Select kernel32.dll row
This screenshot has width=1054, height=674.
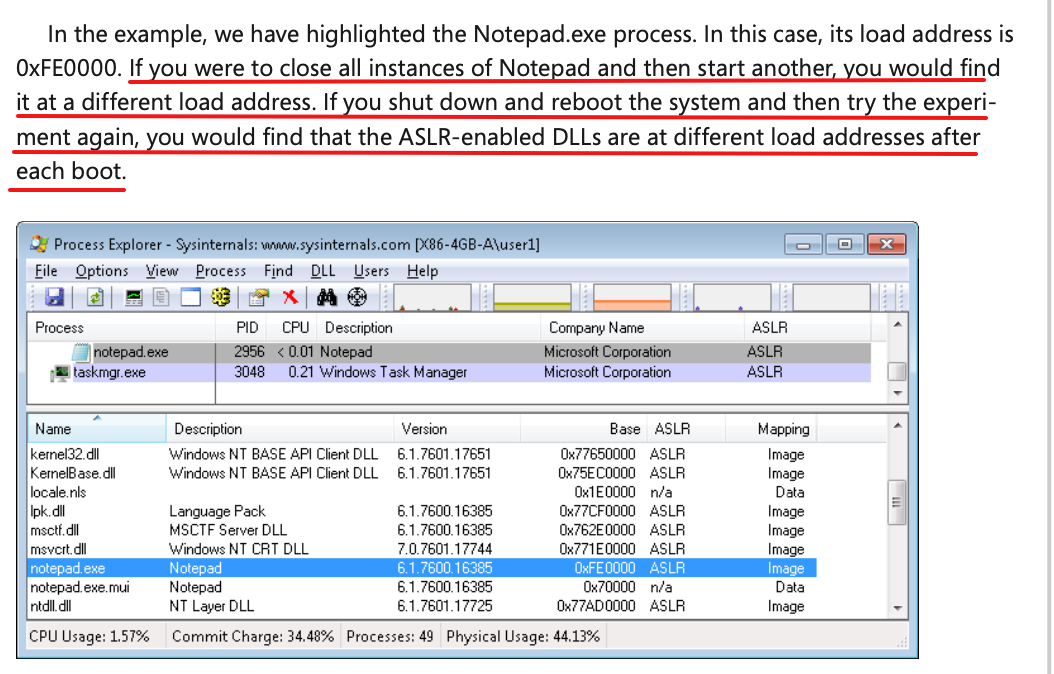pyautogui.click(x=422, y=454)
